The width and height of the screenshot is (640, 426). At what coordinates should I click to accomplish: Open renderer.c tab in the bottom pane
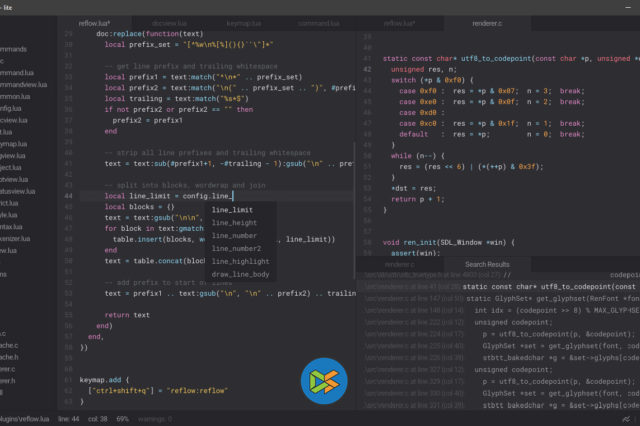(400, 264)
